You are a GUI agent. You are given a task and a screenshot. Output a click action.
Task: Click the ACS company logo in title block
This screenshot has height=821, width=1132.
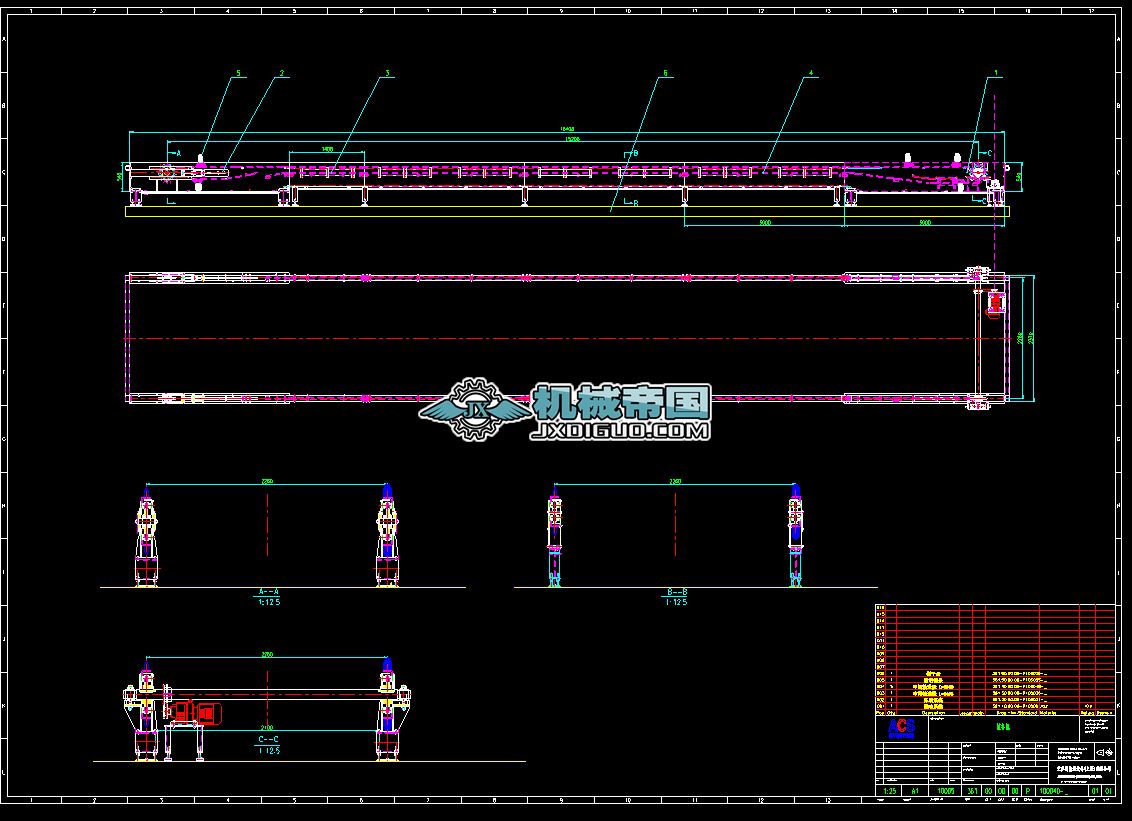click(x=902, y=728)
